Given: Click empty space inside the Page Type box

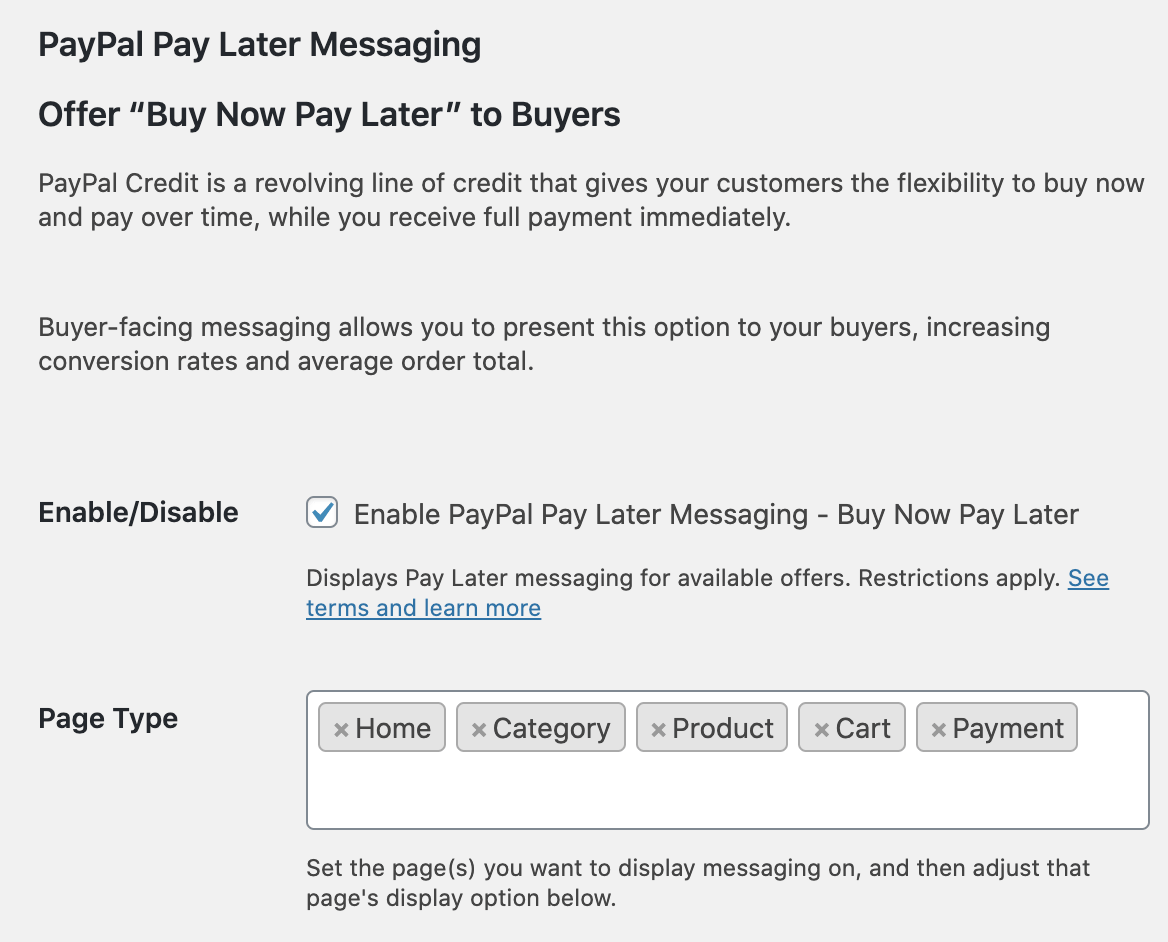Looking at the screenshot, I should point(728,795).
